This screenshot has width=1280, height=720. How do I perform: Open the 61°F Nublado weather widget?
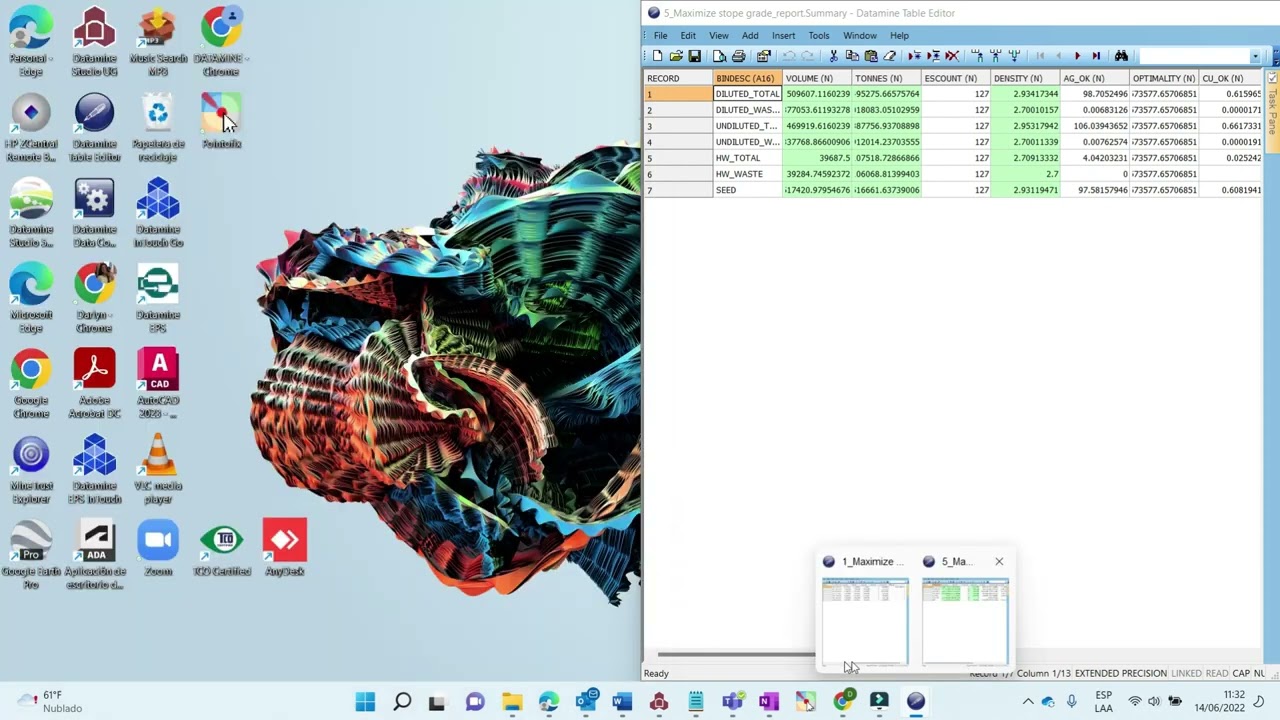(x=50, y=702)
